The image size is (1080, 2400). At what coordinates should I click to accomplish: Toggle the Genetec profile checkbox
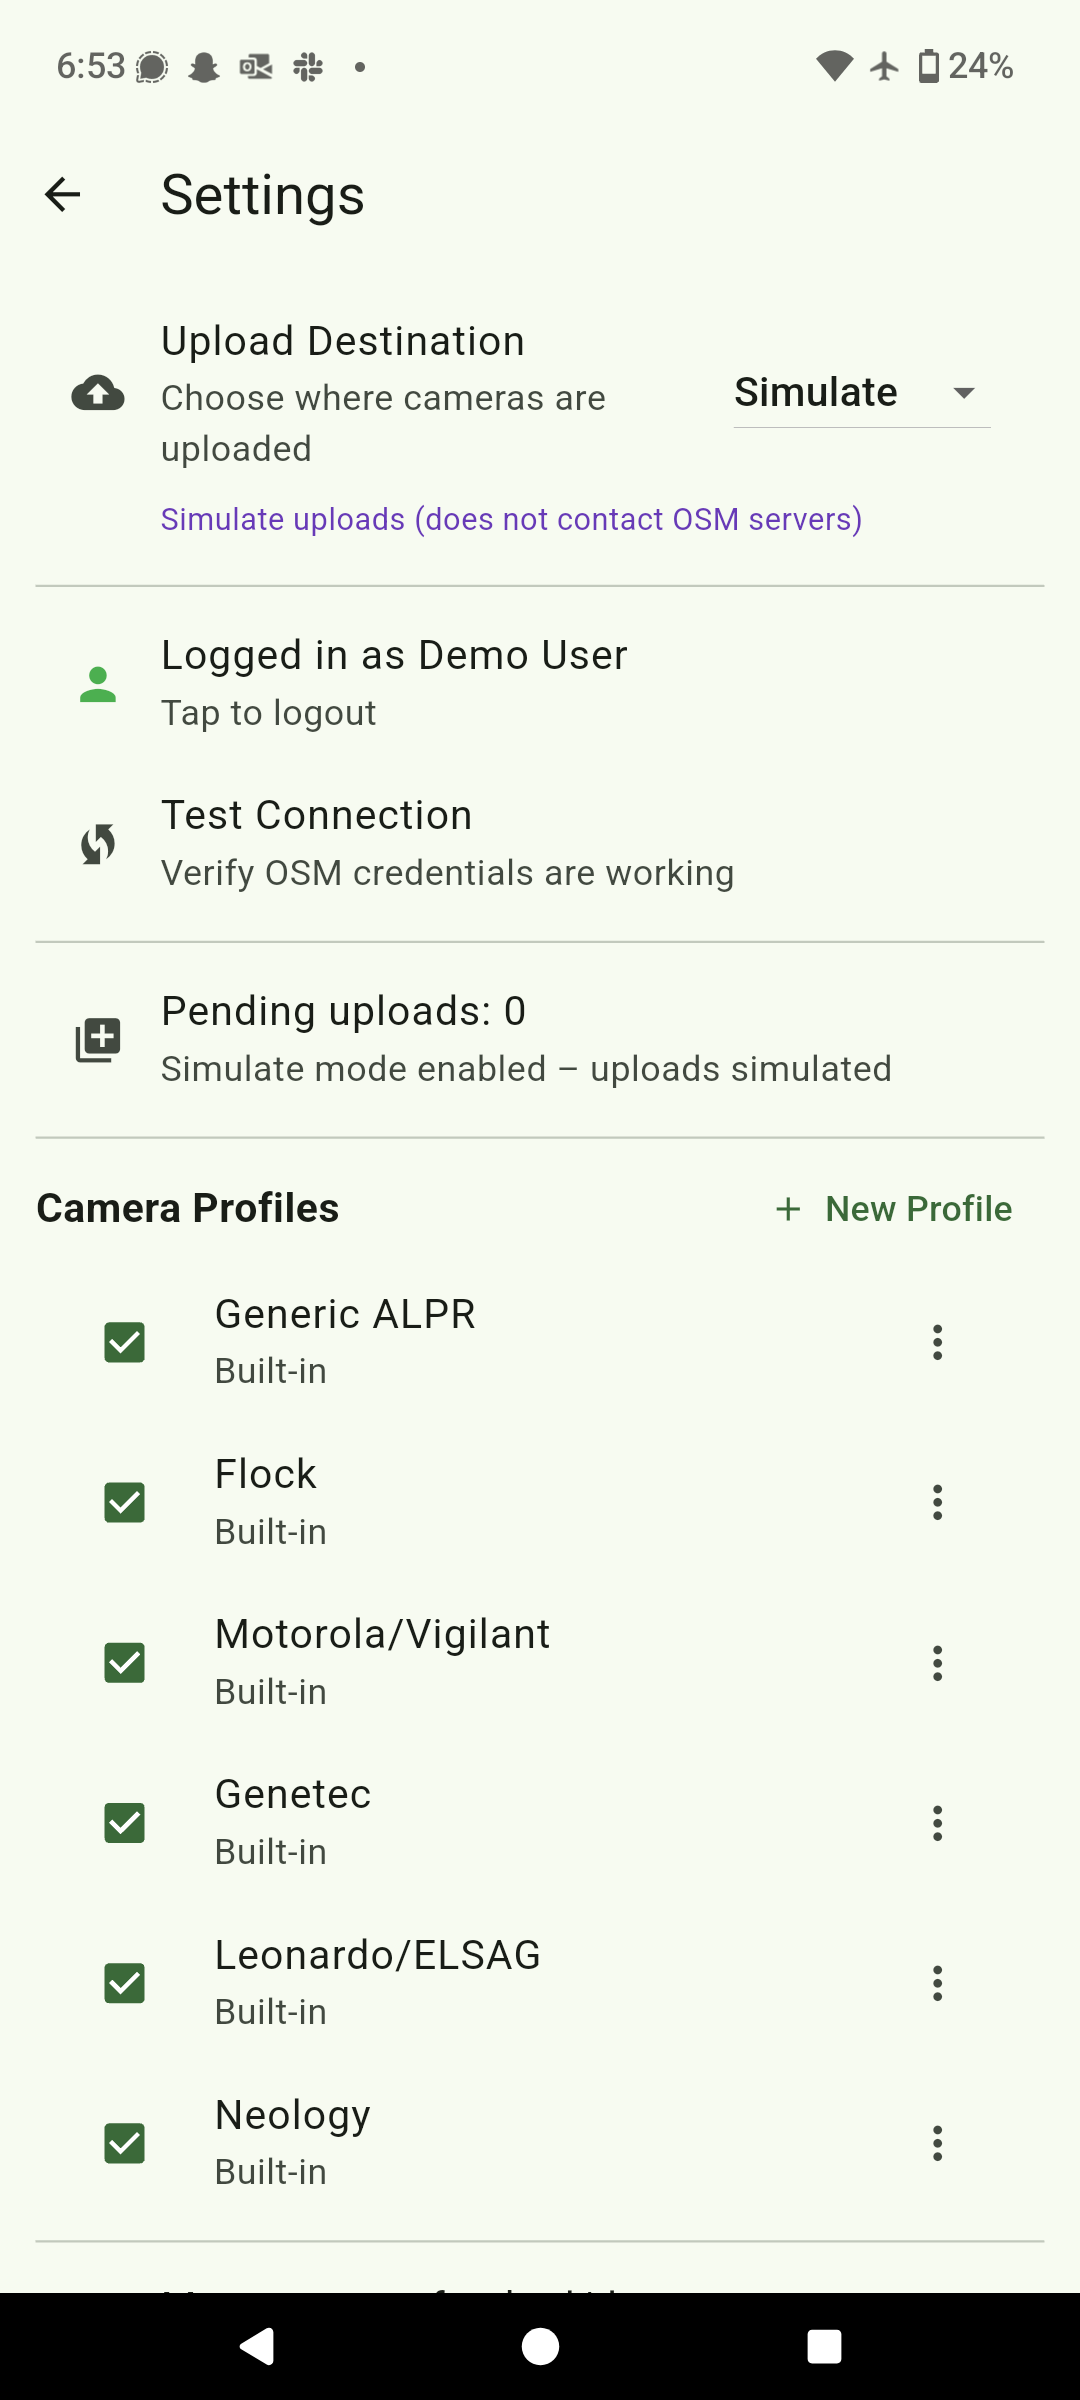(125, 1823)
